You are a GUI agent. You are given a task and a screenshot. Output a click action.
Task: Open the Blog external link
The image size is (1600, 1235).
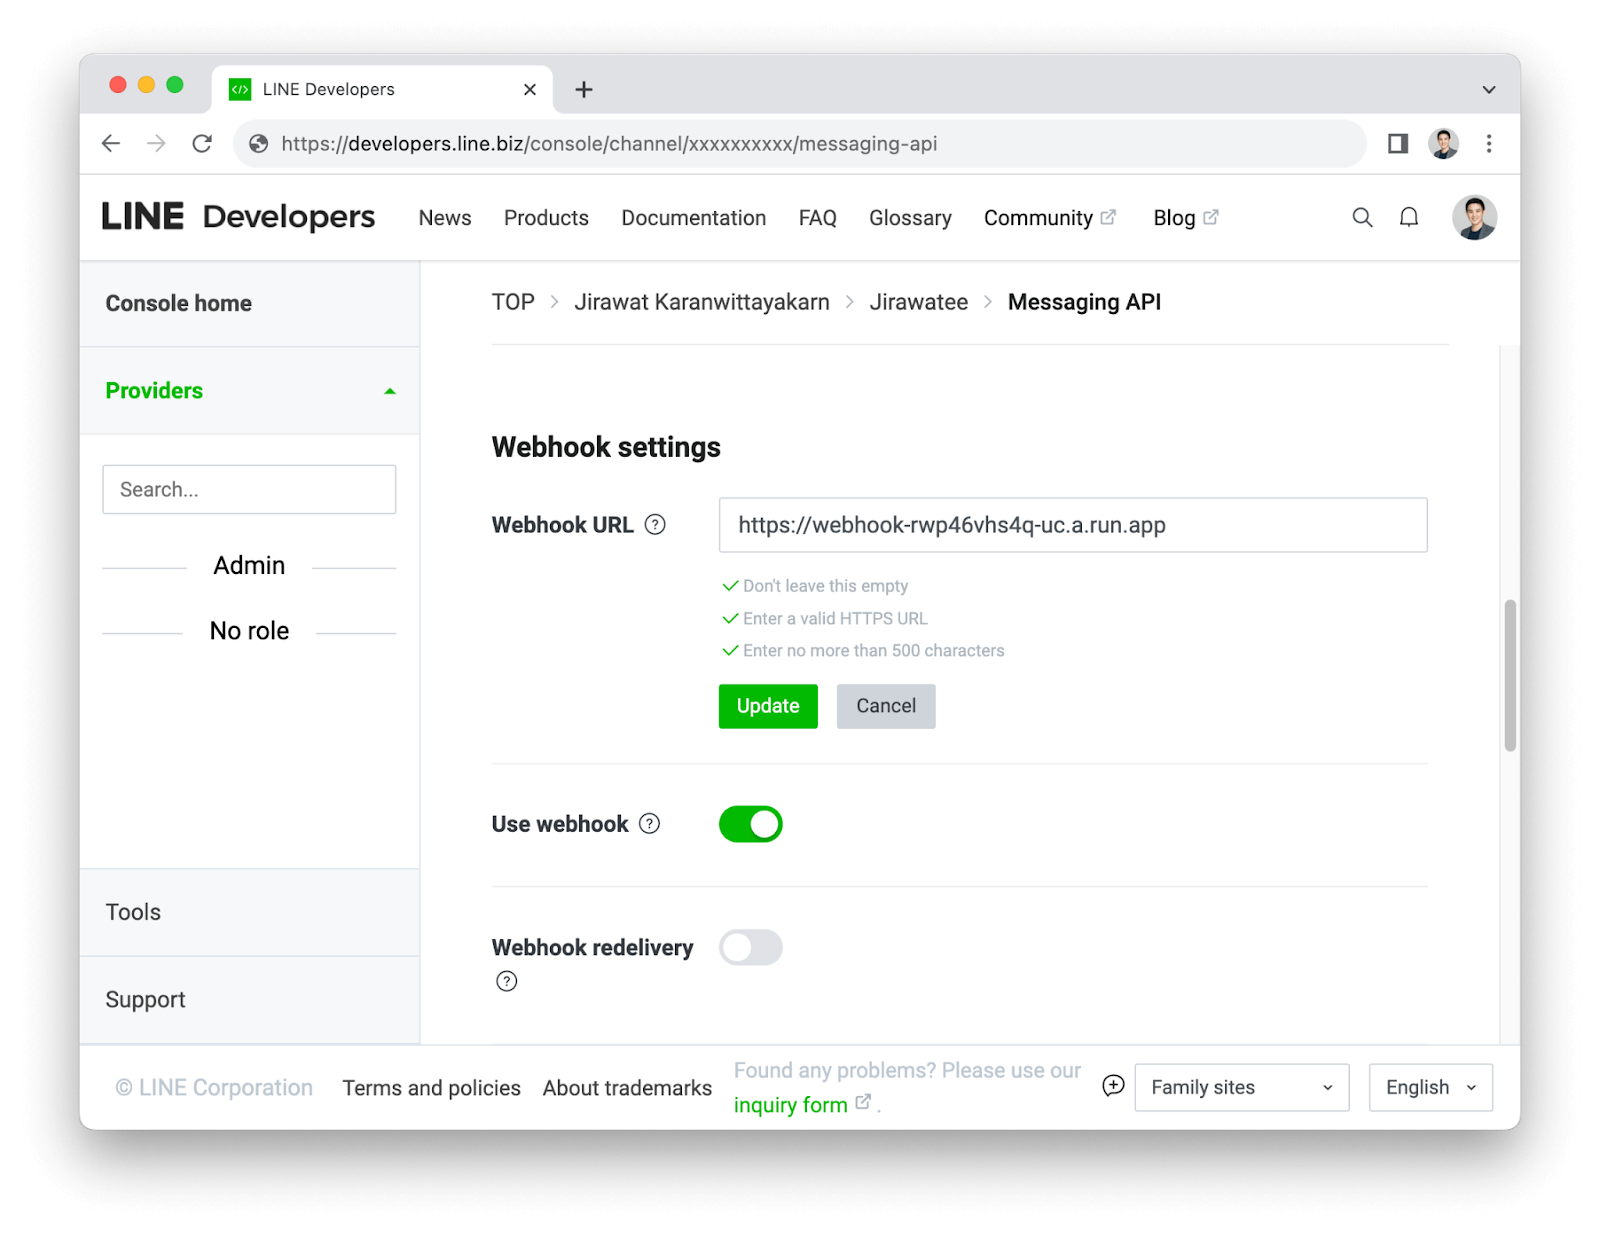point(1185,218)
